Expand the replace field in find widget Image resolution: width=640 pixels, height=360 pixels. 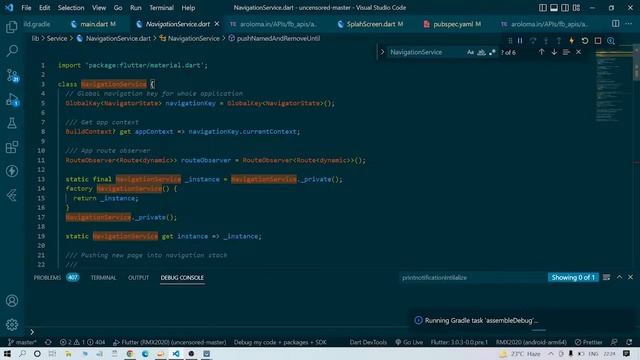(382, 52)
